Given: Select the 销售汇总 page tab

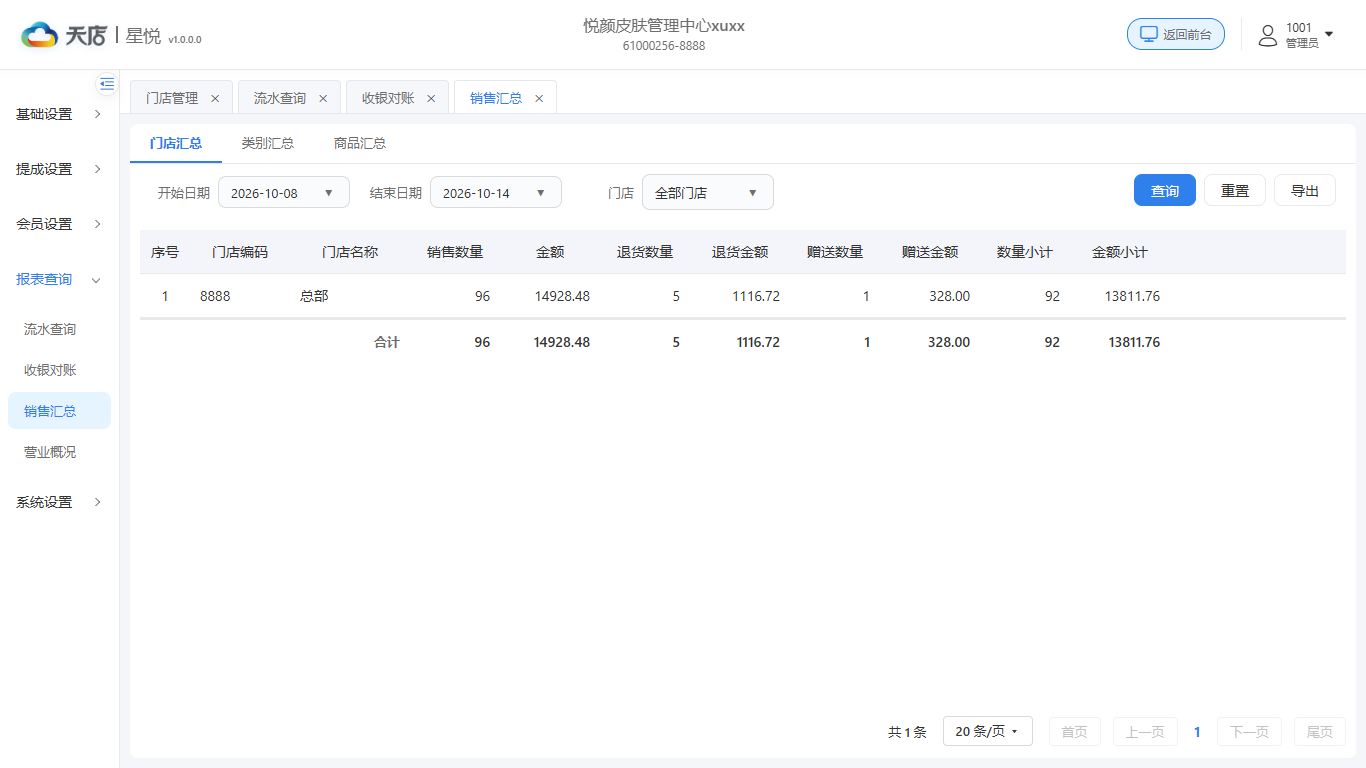Looking at the screenshot, I should 496,98.
